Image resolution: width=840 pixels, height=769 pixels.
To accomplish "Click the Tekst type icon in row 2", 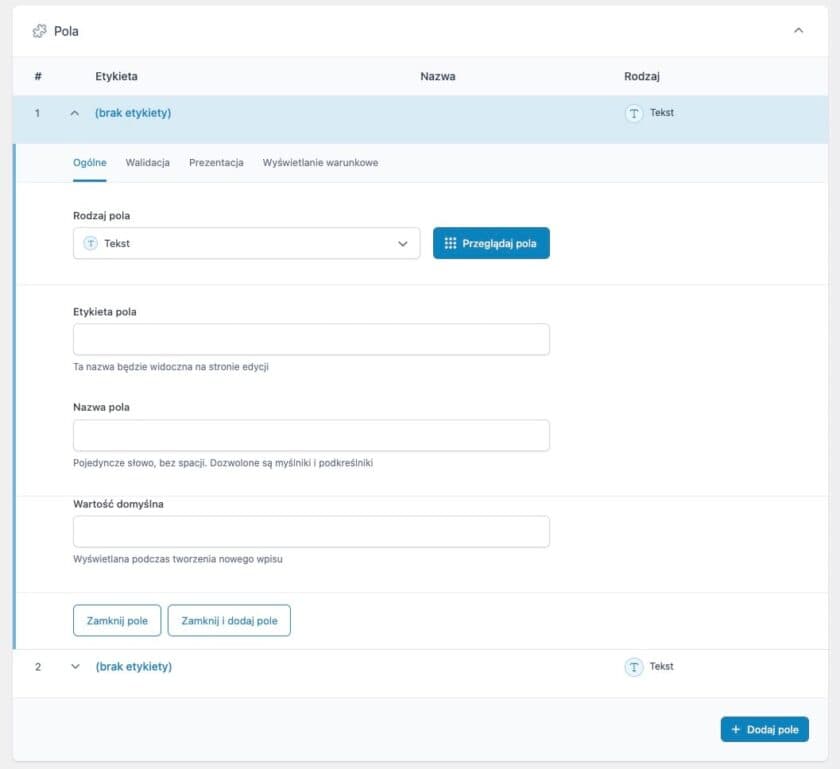I will [633, 667].
